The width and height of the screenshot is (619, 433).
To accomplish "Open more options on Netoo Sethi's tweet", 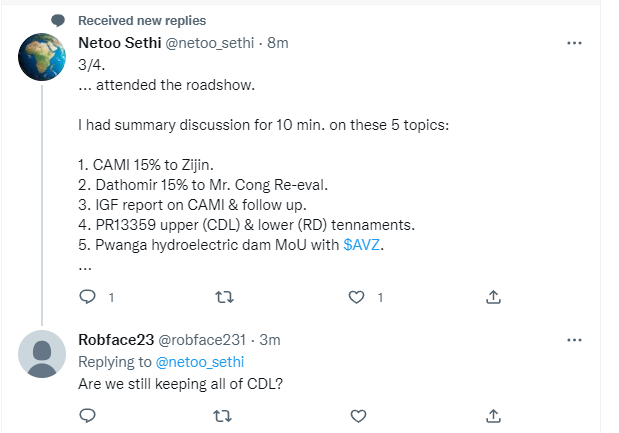I will [575, 43].
